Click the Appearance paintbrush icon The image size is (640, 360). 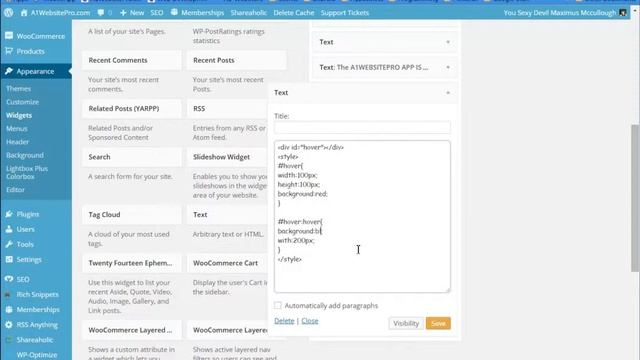click(x=9, y=71)
